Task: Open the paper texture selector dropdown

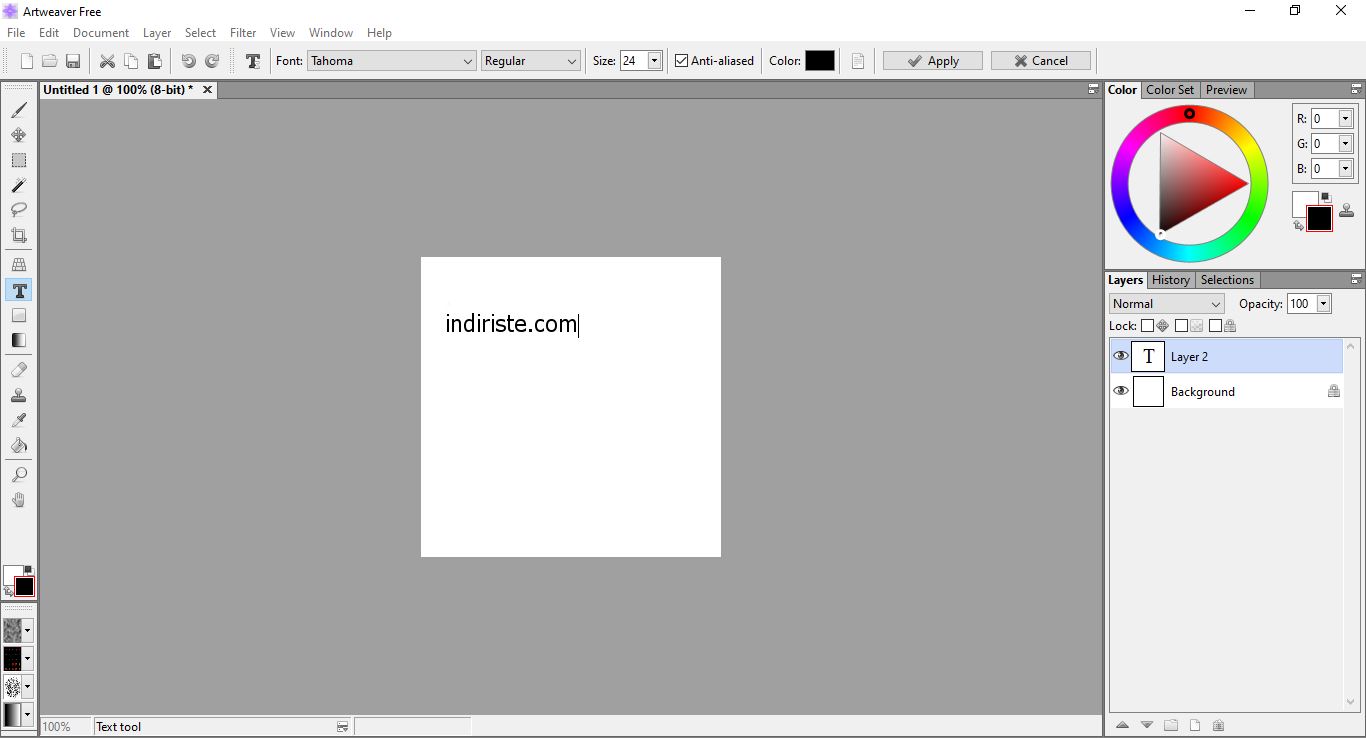Action: click(28, 630)
